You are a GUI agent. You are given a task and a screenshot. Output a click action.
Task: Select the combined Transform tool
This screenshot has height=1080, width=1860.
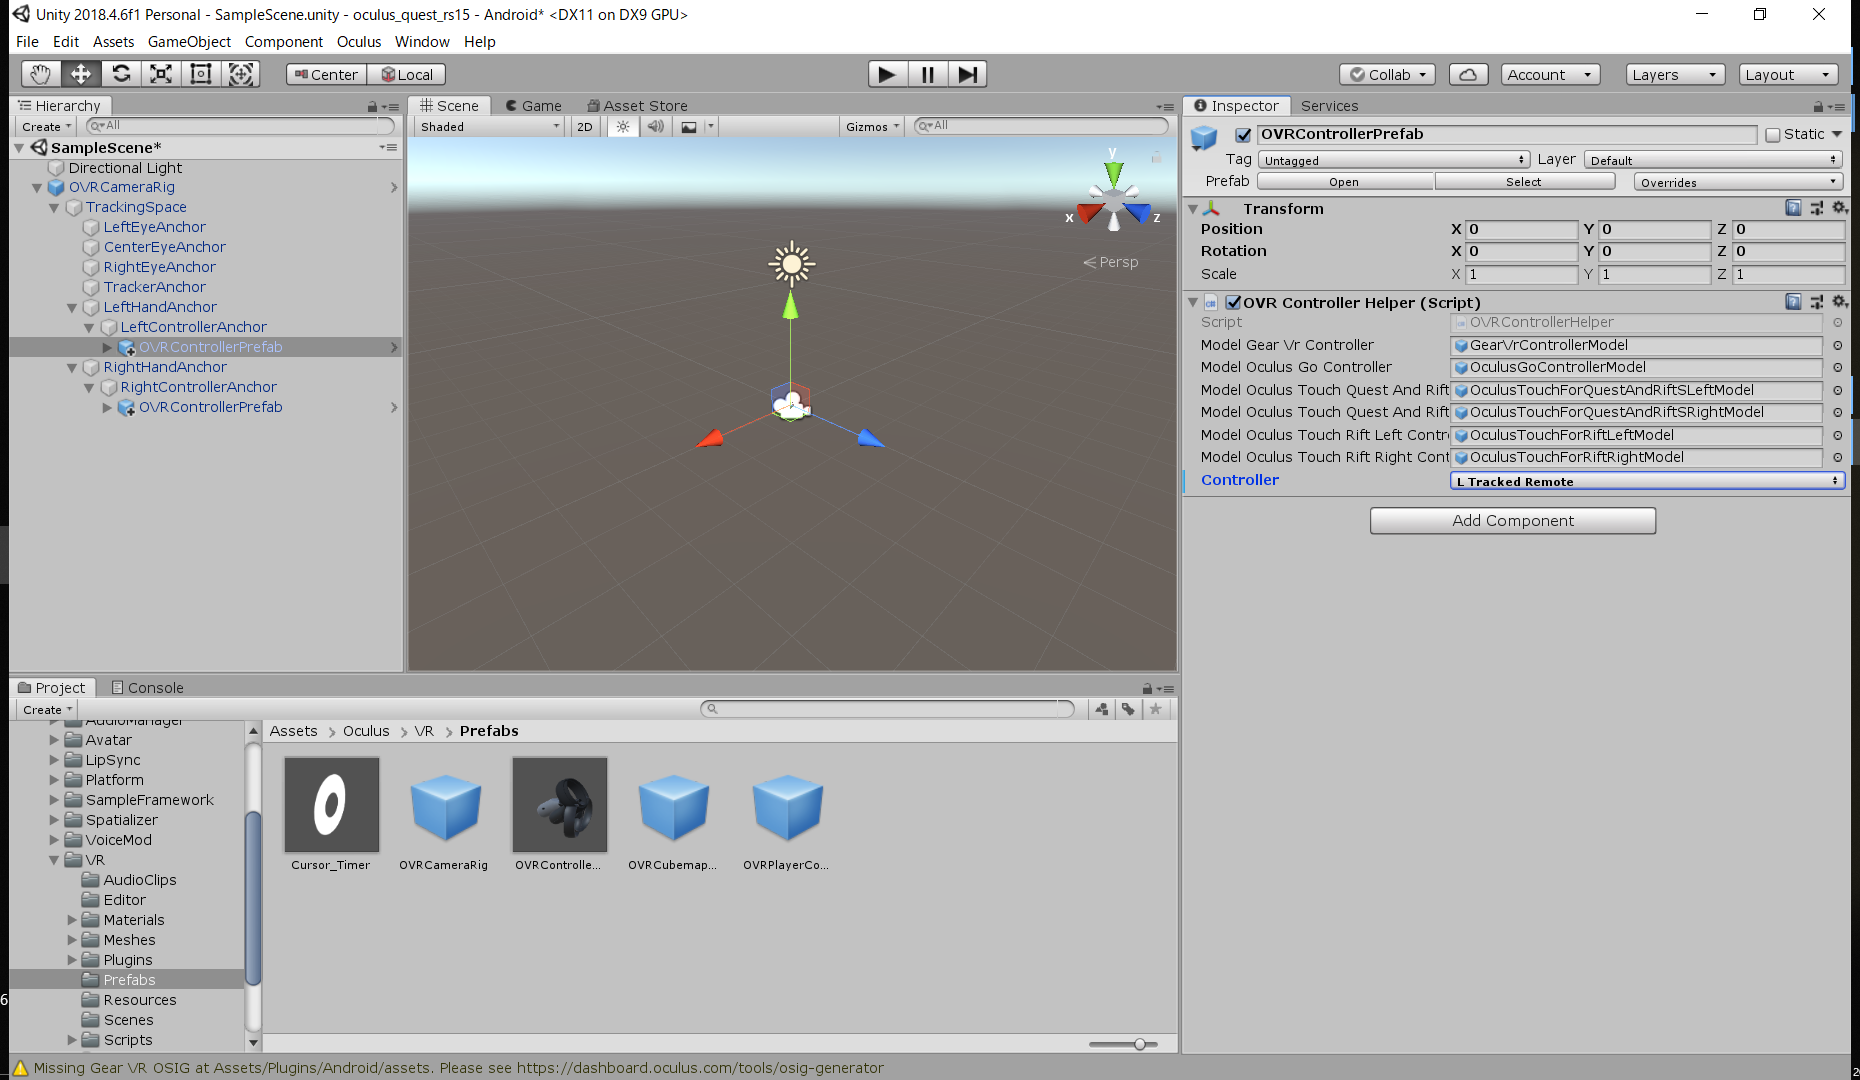point(241,74)
